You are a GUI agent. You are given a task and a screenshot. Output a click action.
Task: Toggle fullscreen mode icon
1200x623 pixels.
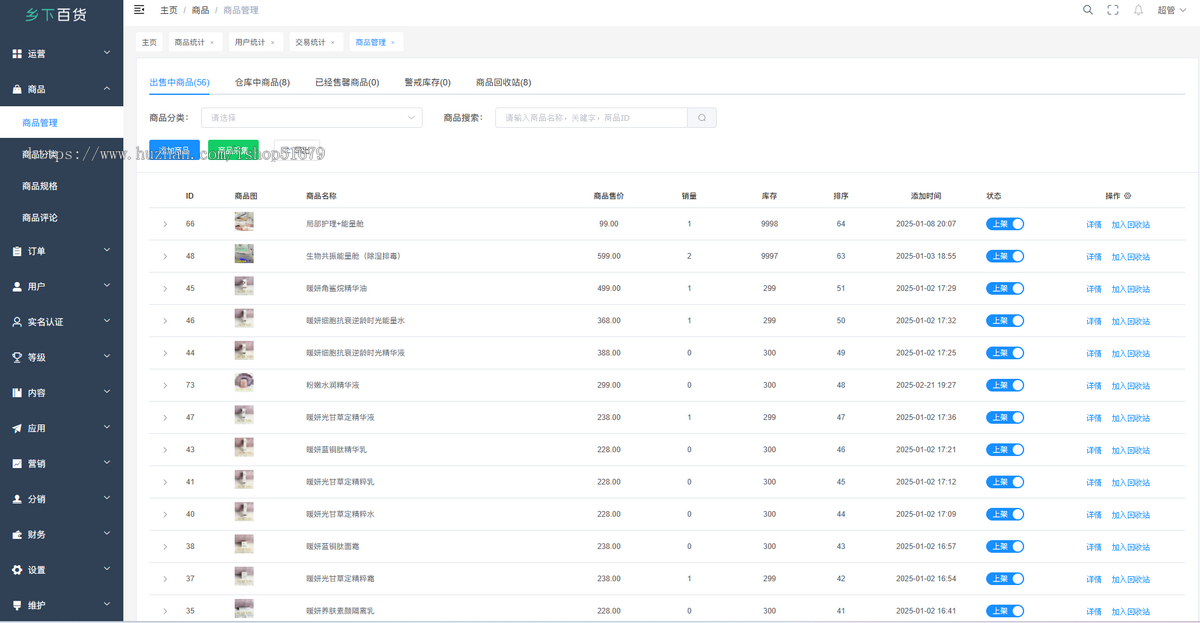click(x=1113, y=10)
